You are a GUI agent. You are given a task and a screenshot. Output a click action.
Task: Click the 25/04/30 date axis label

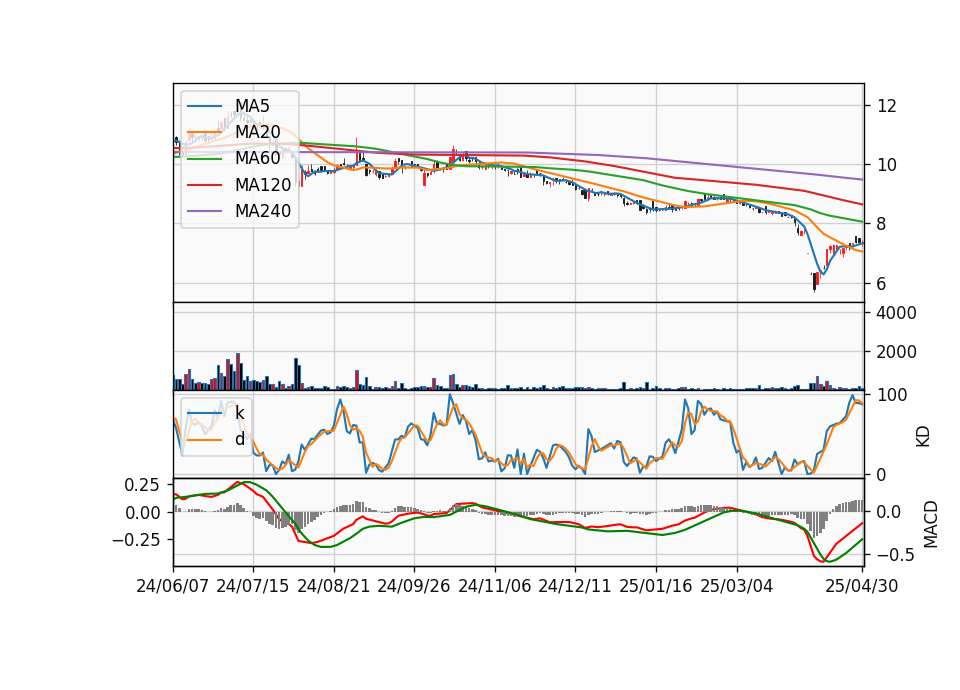pyautogui.click(x=862, y=587)
